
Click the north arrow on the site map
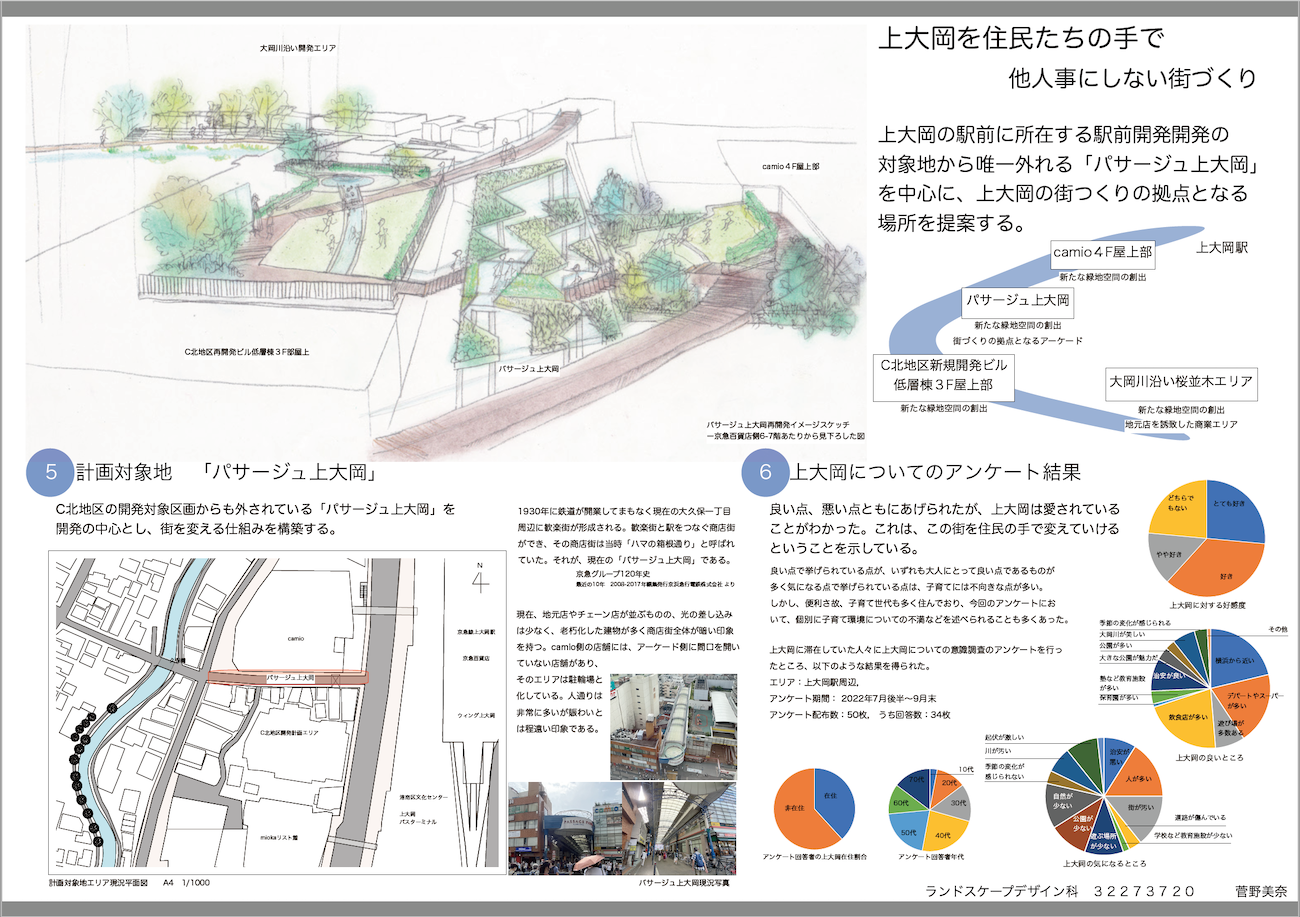482,578
